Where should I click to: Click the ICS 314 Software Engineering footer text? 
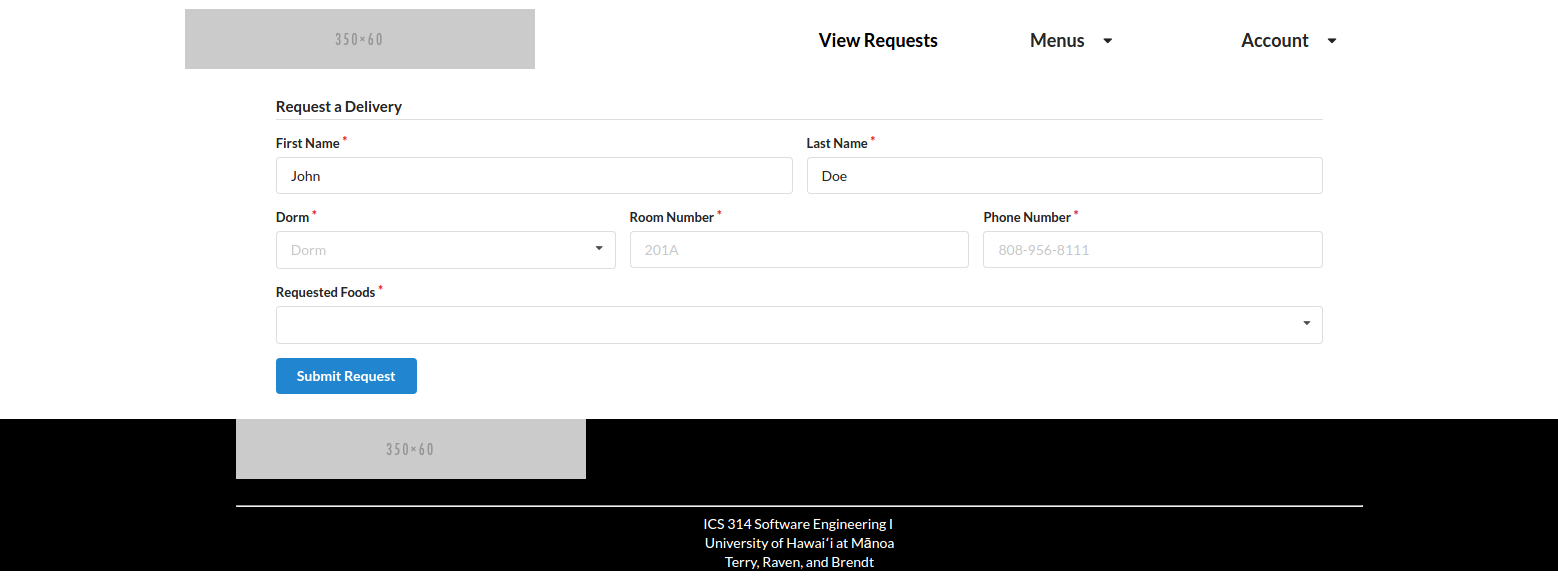tap(798, 524)
